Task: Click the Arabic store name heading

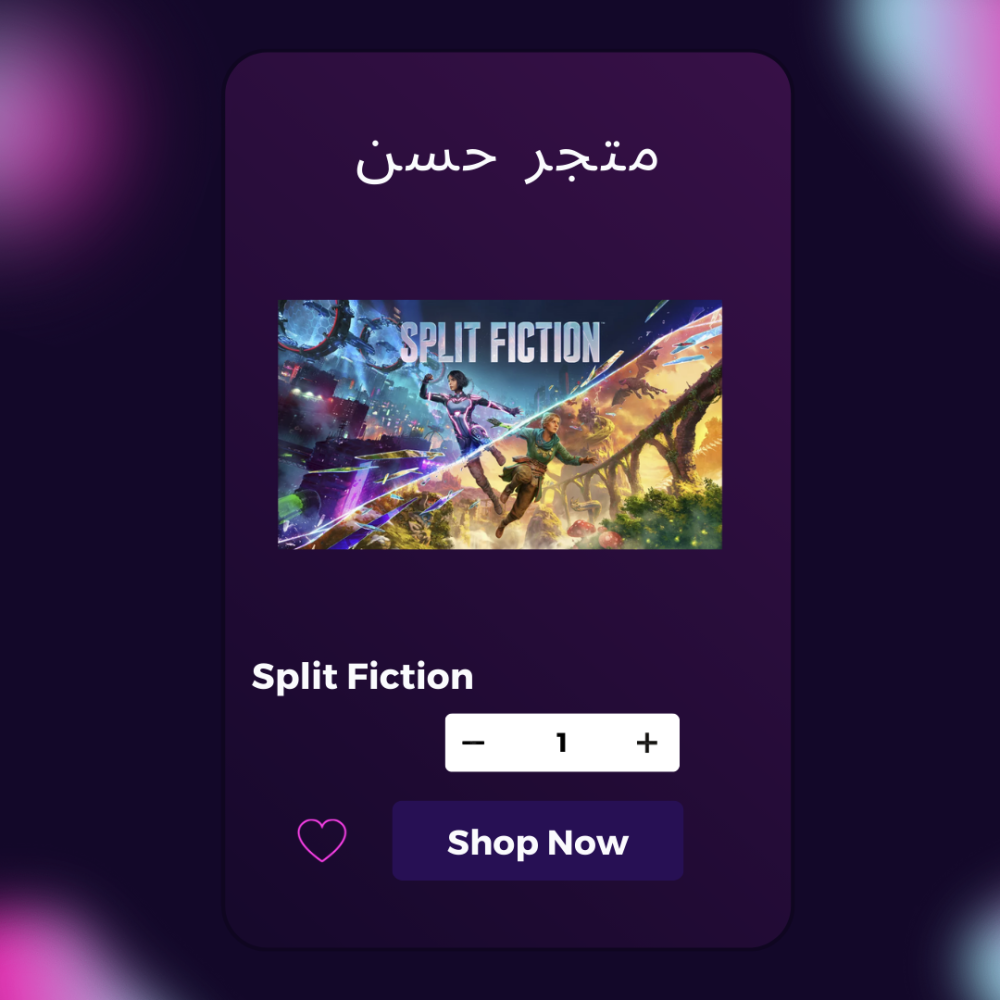Action: 506,161
